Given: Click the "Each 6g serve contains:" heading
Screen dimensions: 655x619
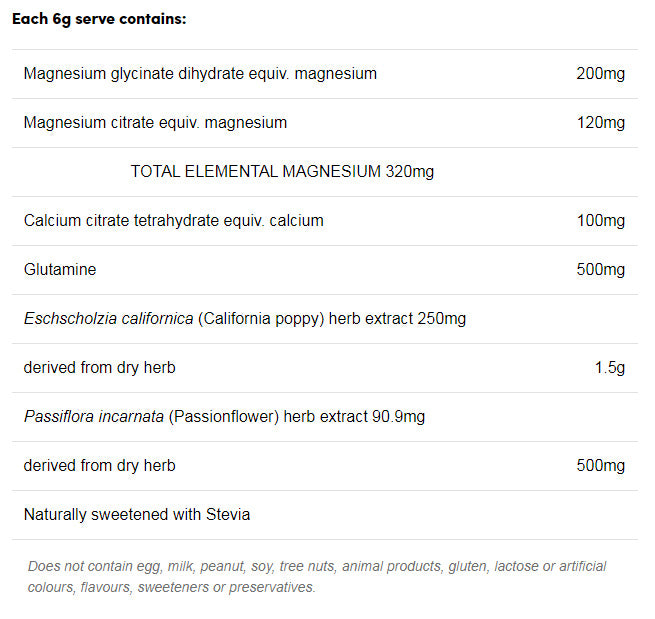Looking at the screenshot, I should pyautogui.click(x=98, y=19).
